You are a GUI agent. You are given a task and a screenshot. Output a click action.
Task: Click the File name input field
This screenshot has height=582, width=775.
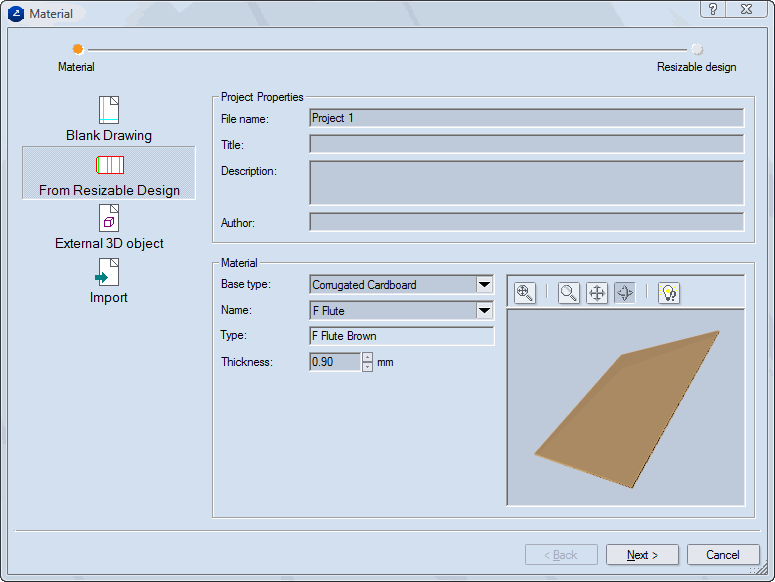[526, 118]
